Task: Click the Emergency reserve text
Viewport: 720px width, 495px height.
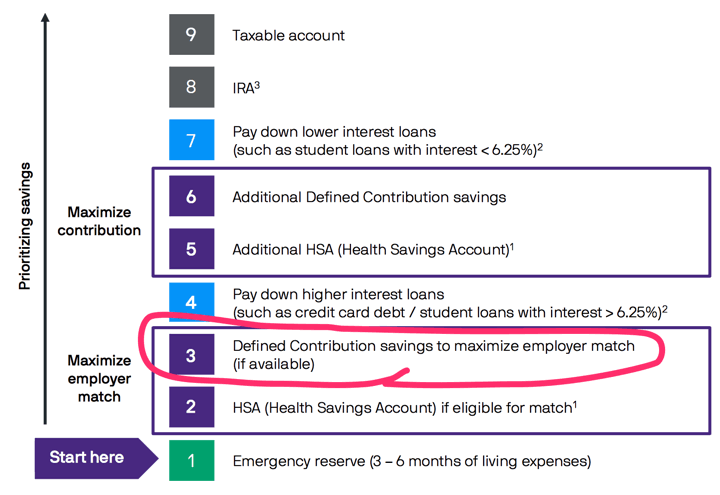Action: pyautogui.click(x=411, y=462)
